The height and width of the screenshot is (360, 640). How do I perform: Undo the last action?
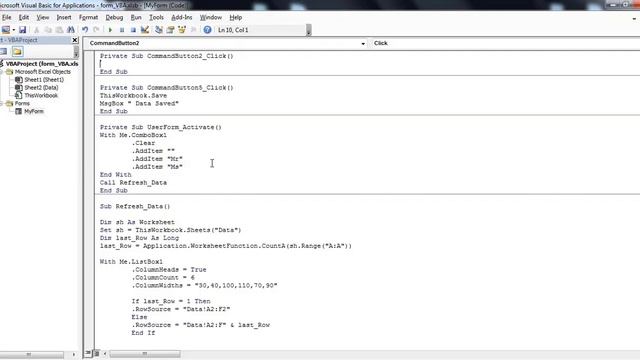[x=85, y=30]
